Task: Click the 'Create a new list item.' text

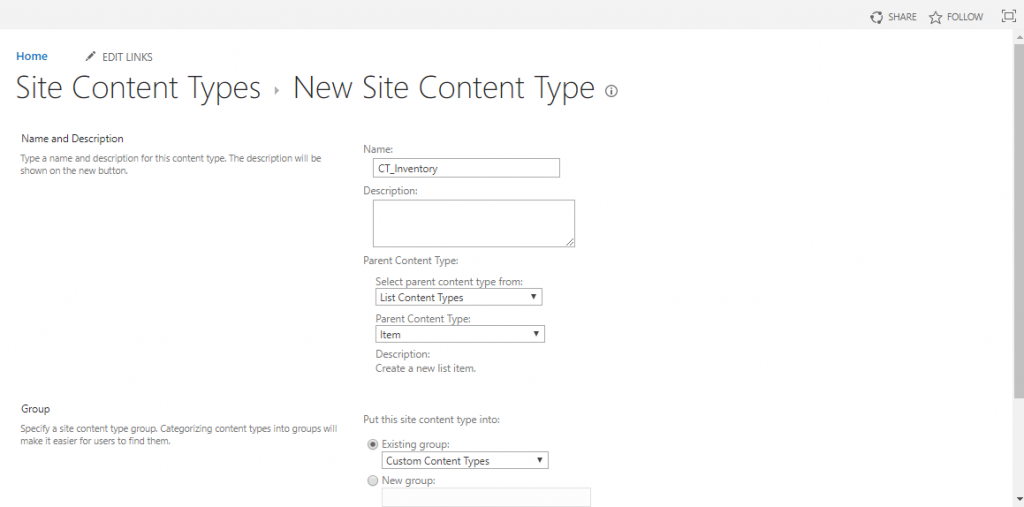Action: tap(426, 368)
